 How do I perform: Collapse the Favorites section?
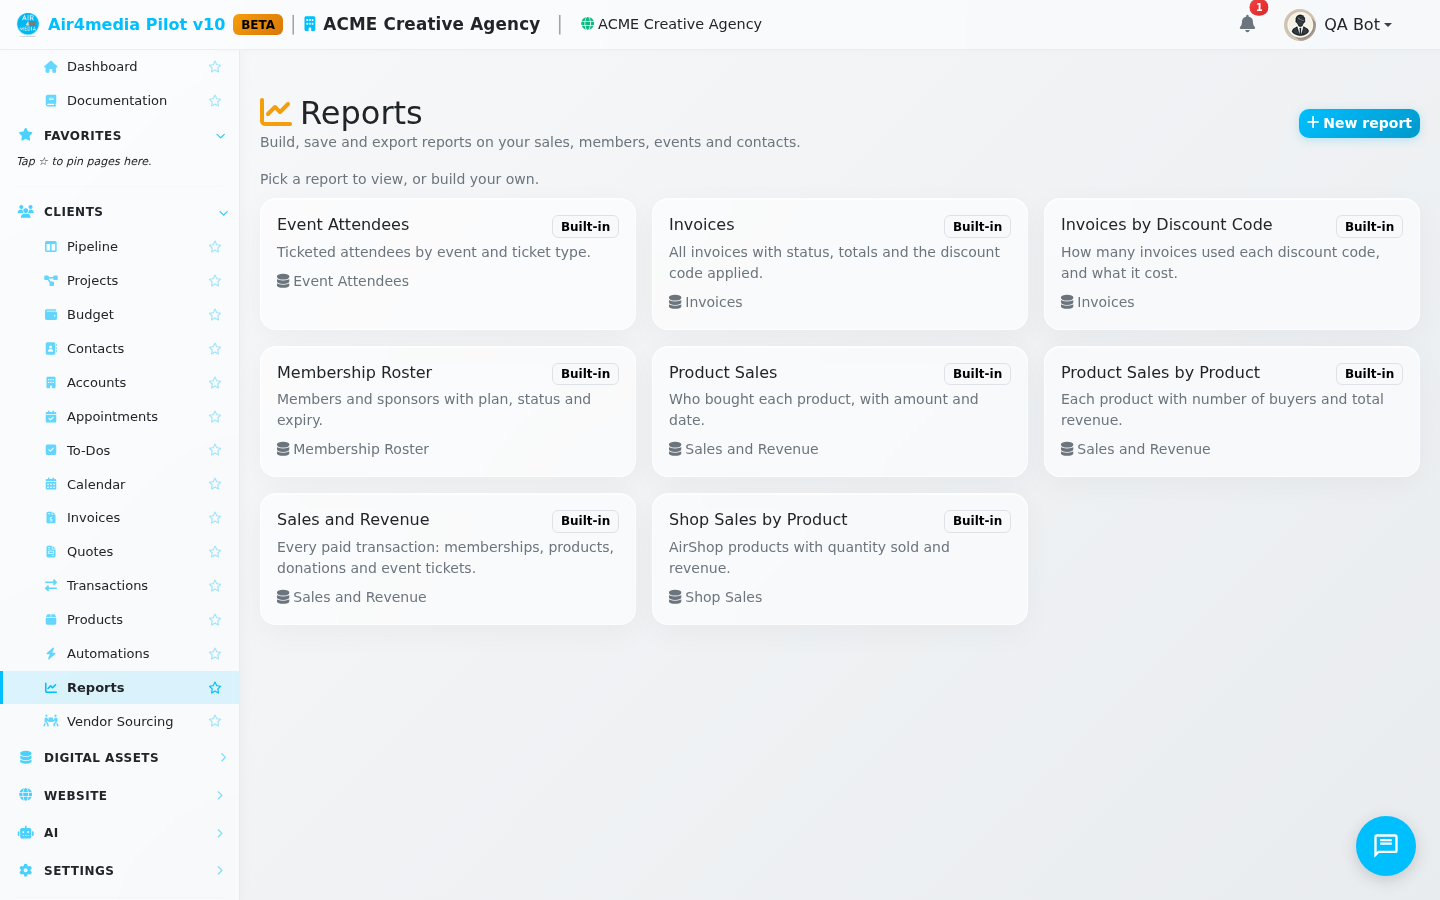tap(221, 136)
